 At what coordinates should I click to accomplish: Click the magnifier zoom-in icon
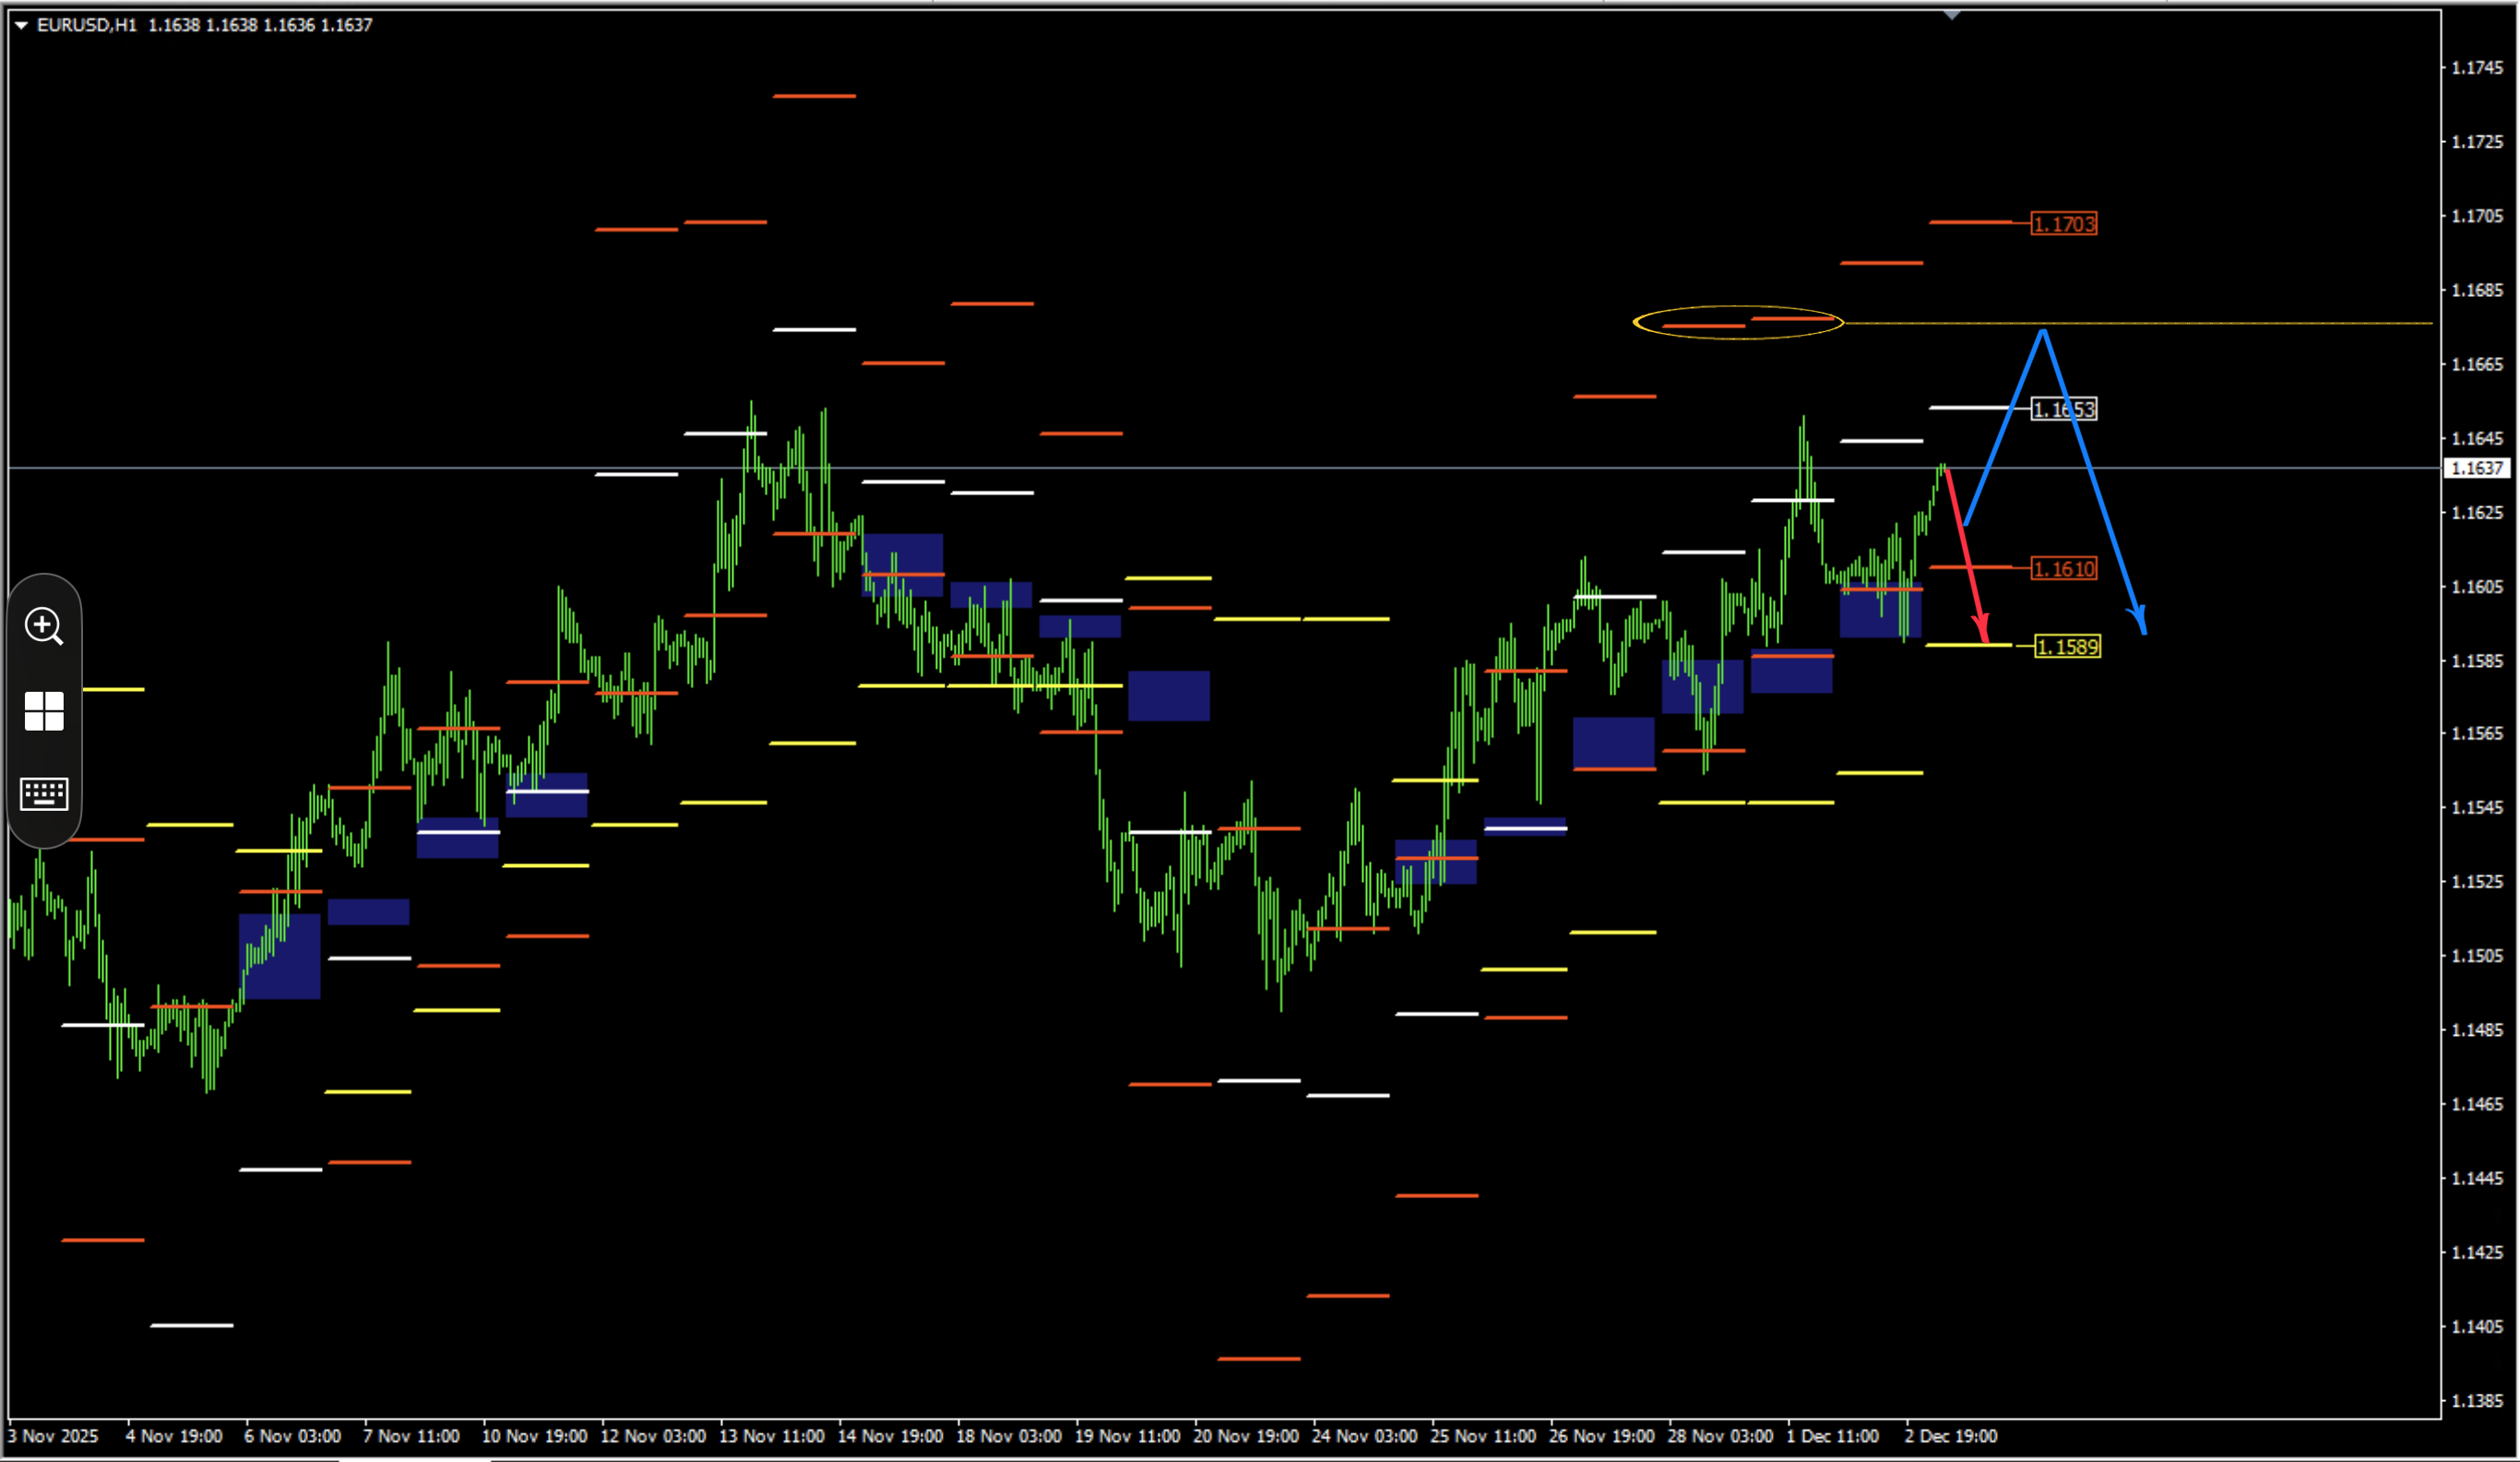point(44,626)
